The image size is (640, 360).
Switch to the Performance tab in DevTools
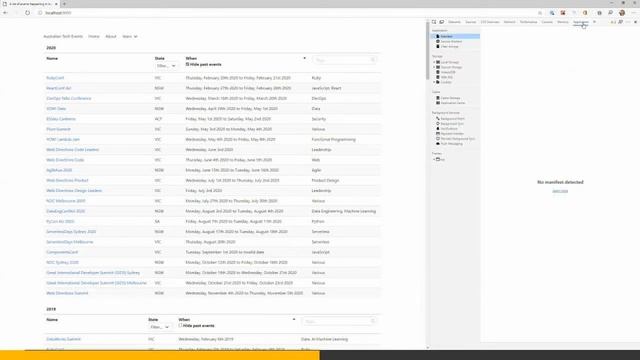coord(529,22)
